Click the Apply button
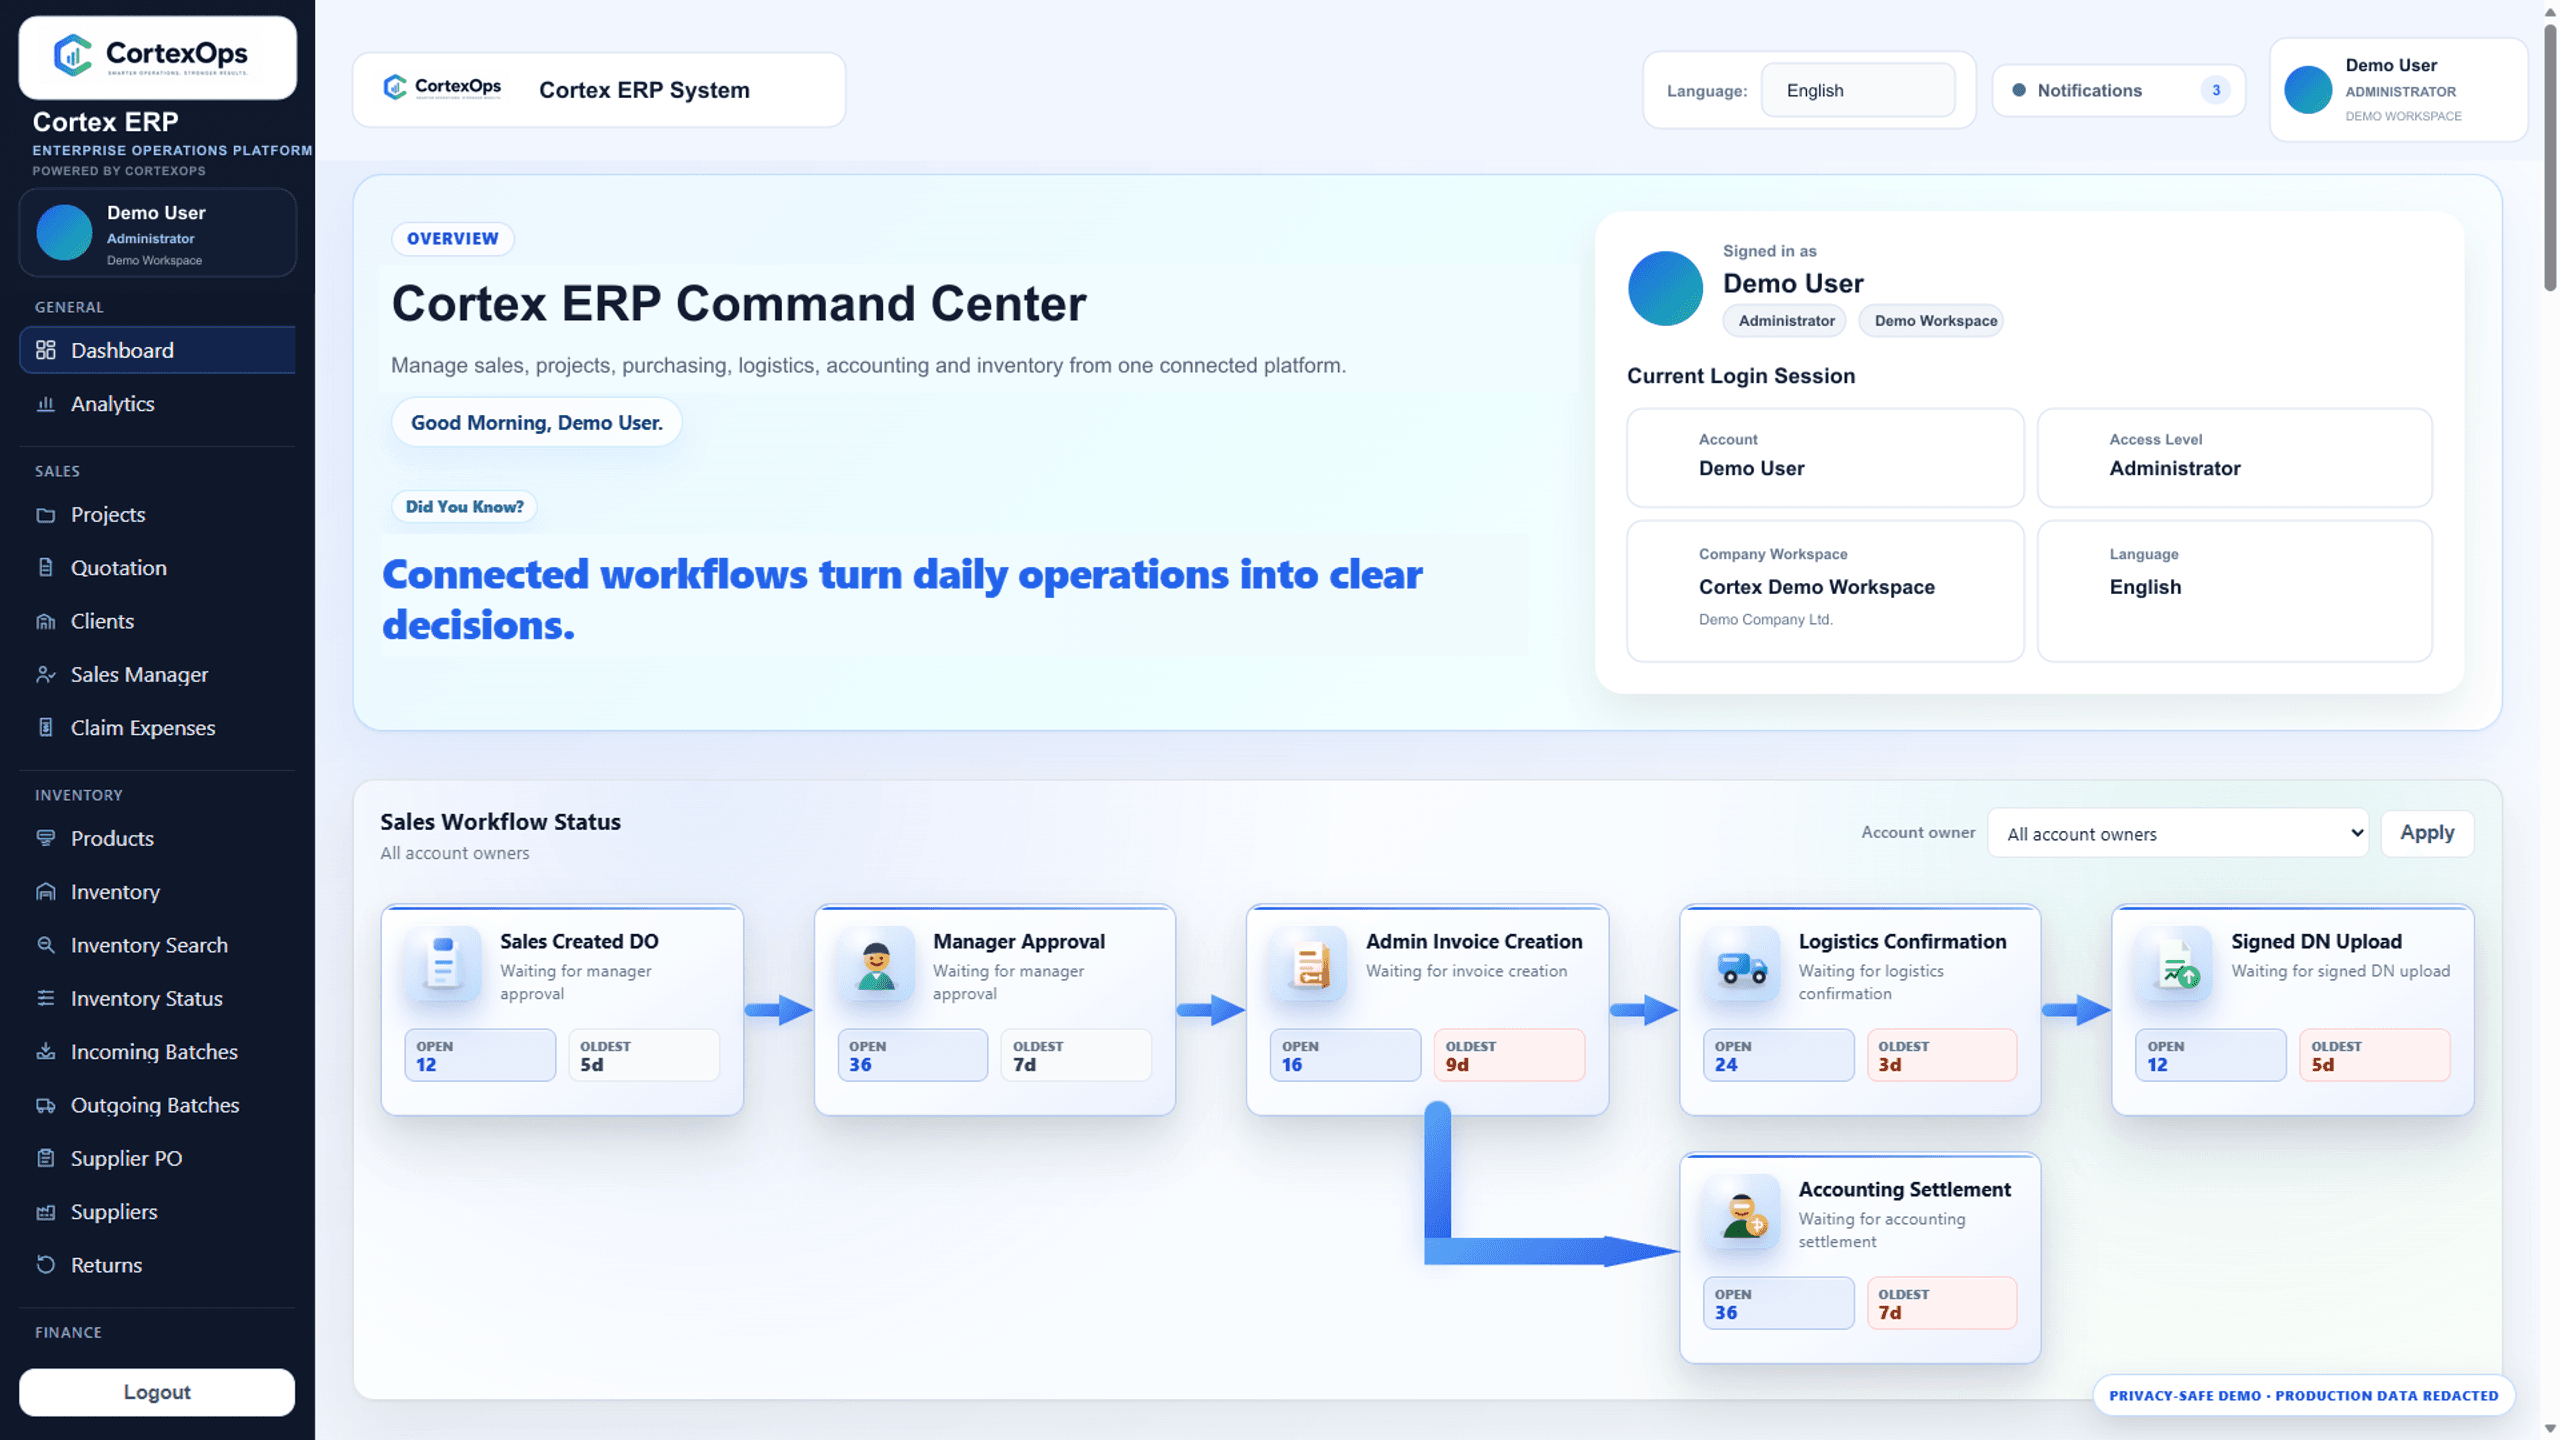 [x=2427, y=833]
